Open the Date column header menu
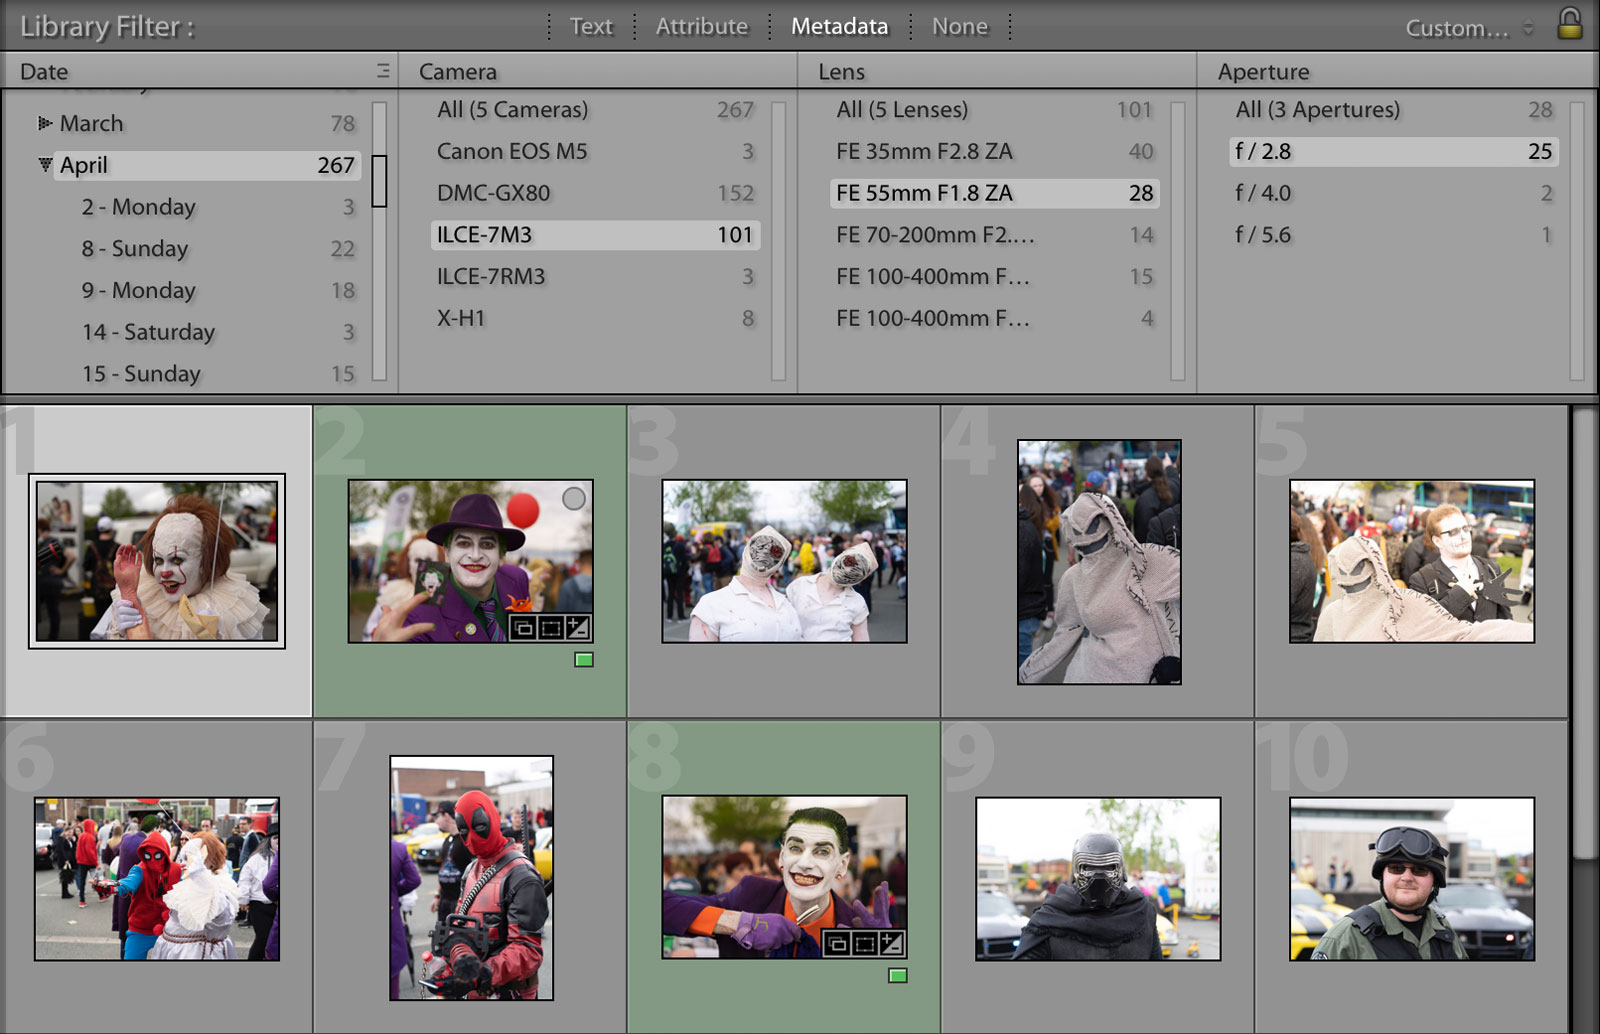The height and width of the screenshot is (1034, 1600). 44,72
